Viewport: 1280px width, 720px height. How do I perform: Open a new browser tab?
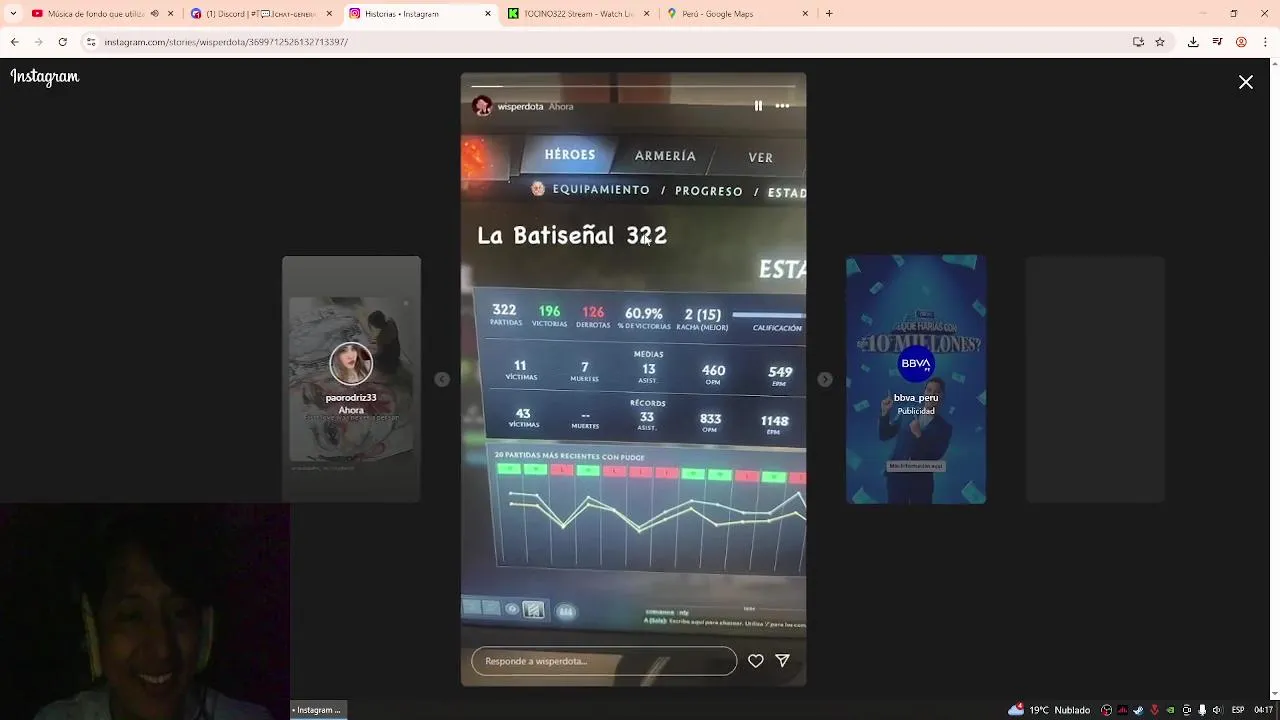pos(829,14)
